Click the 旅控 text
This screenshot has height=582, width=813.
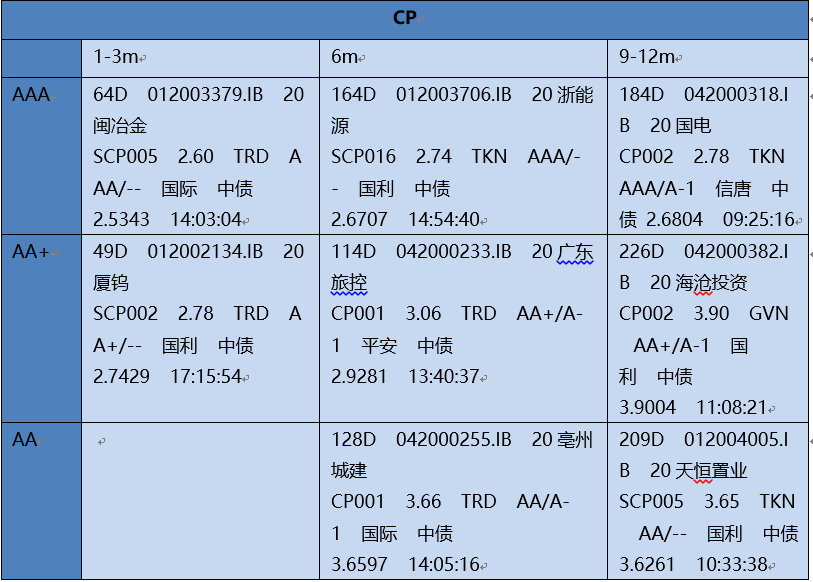pyautogui.click(x=349, y=283)
